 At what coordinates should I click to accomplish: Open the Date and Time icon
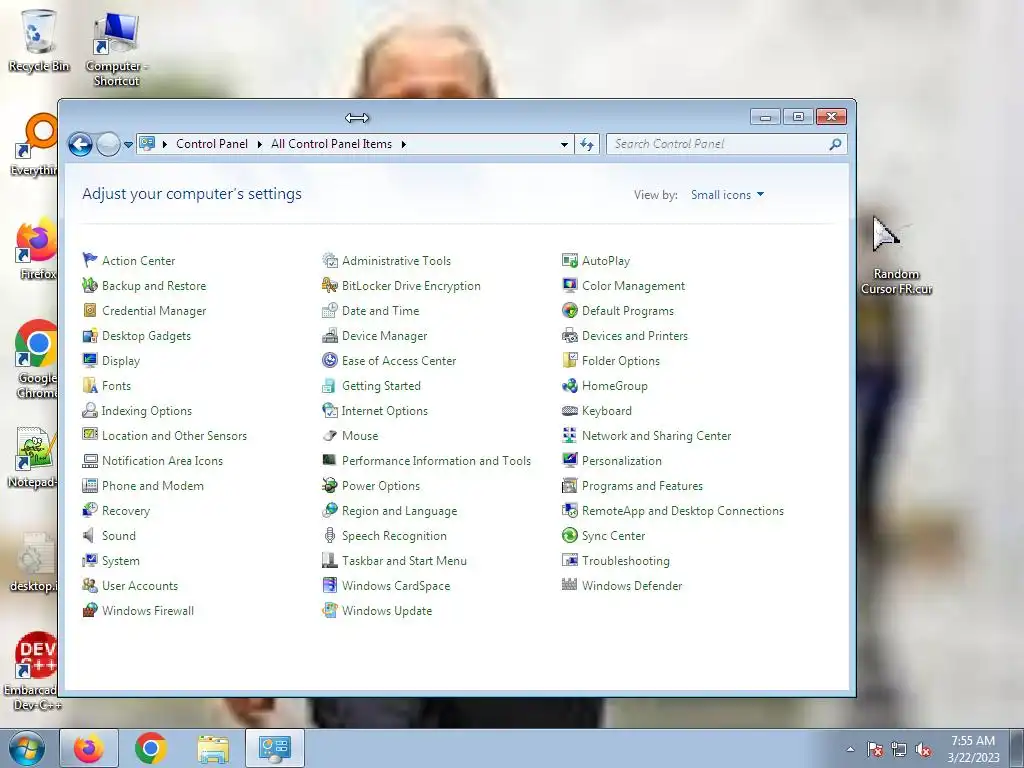330,310
